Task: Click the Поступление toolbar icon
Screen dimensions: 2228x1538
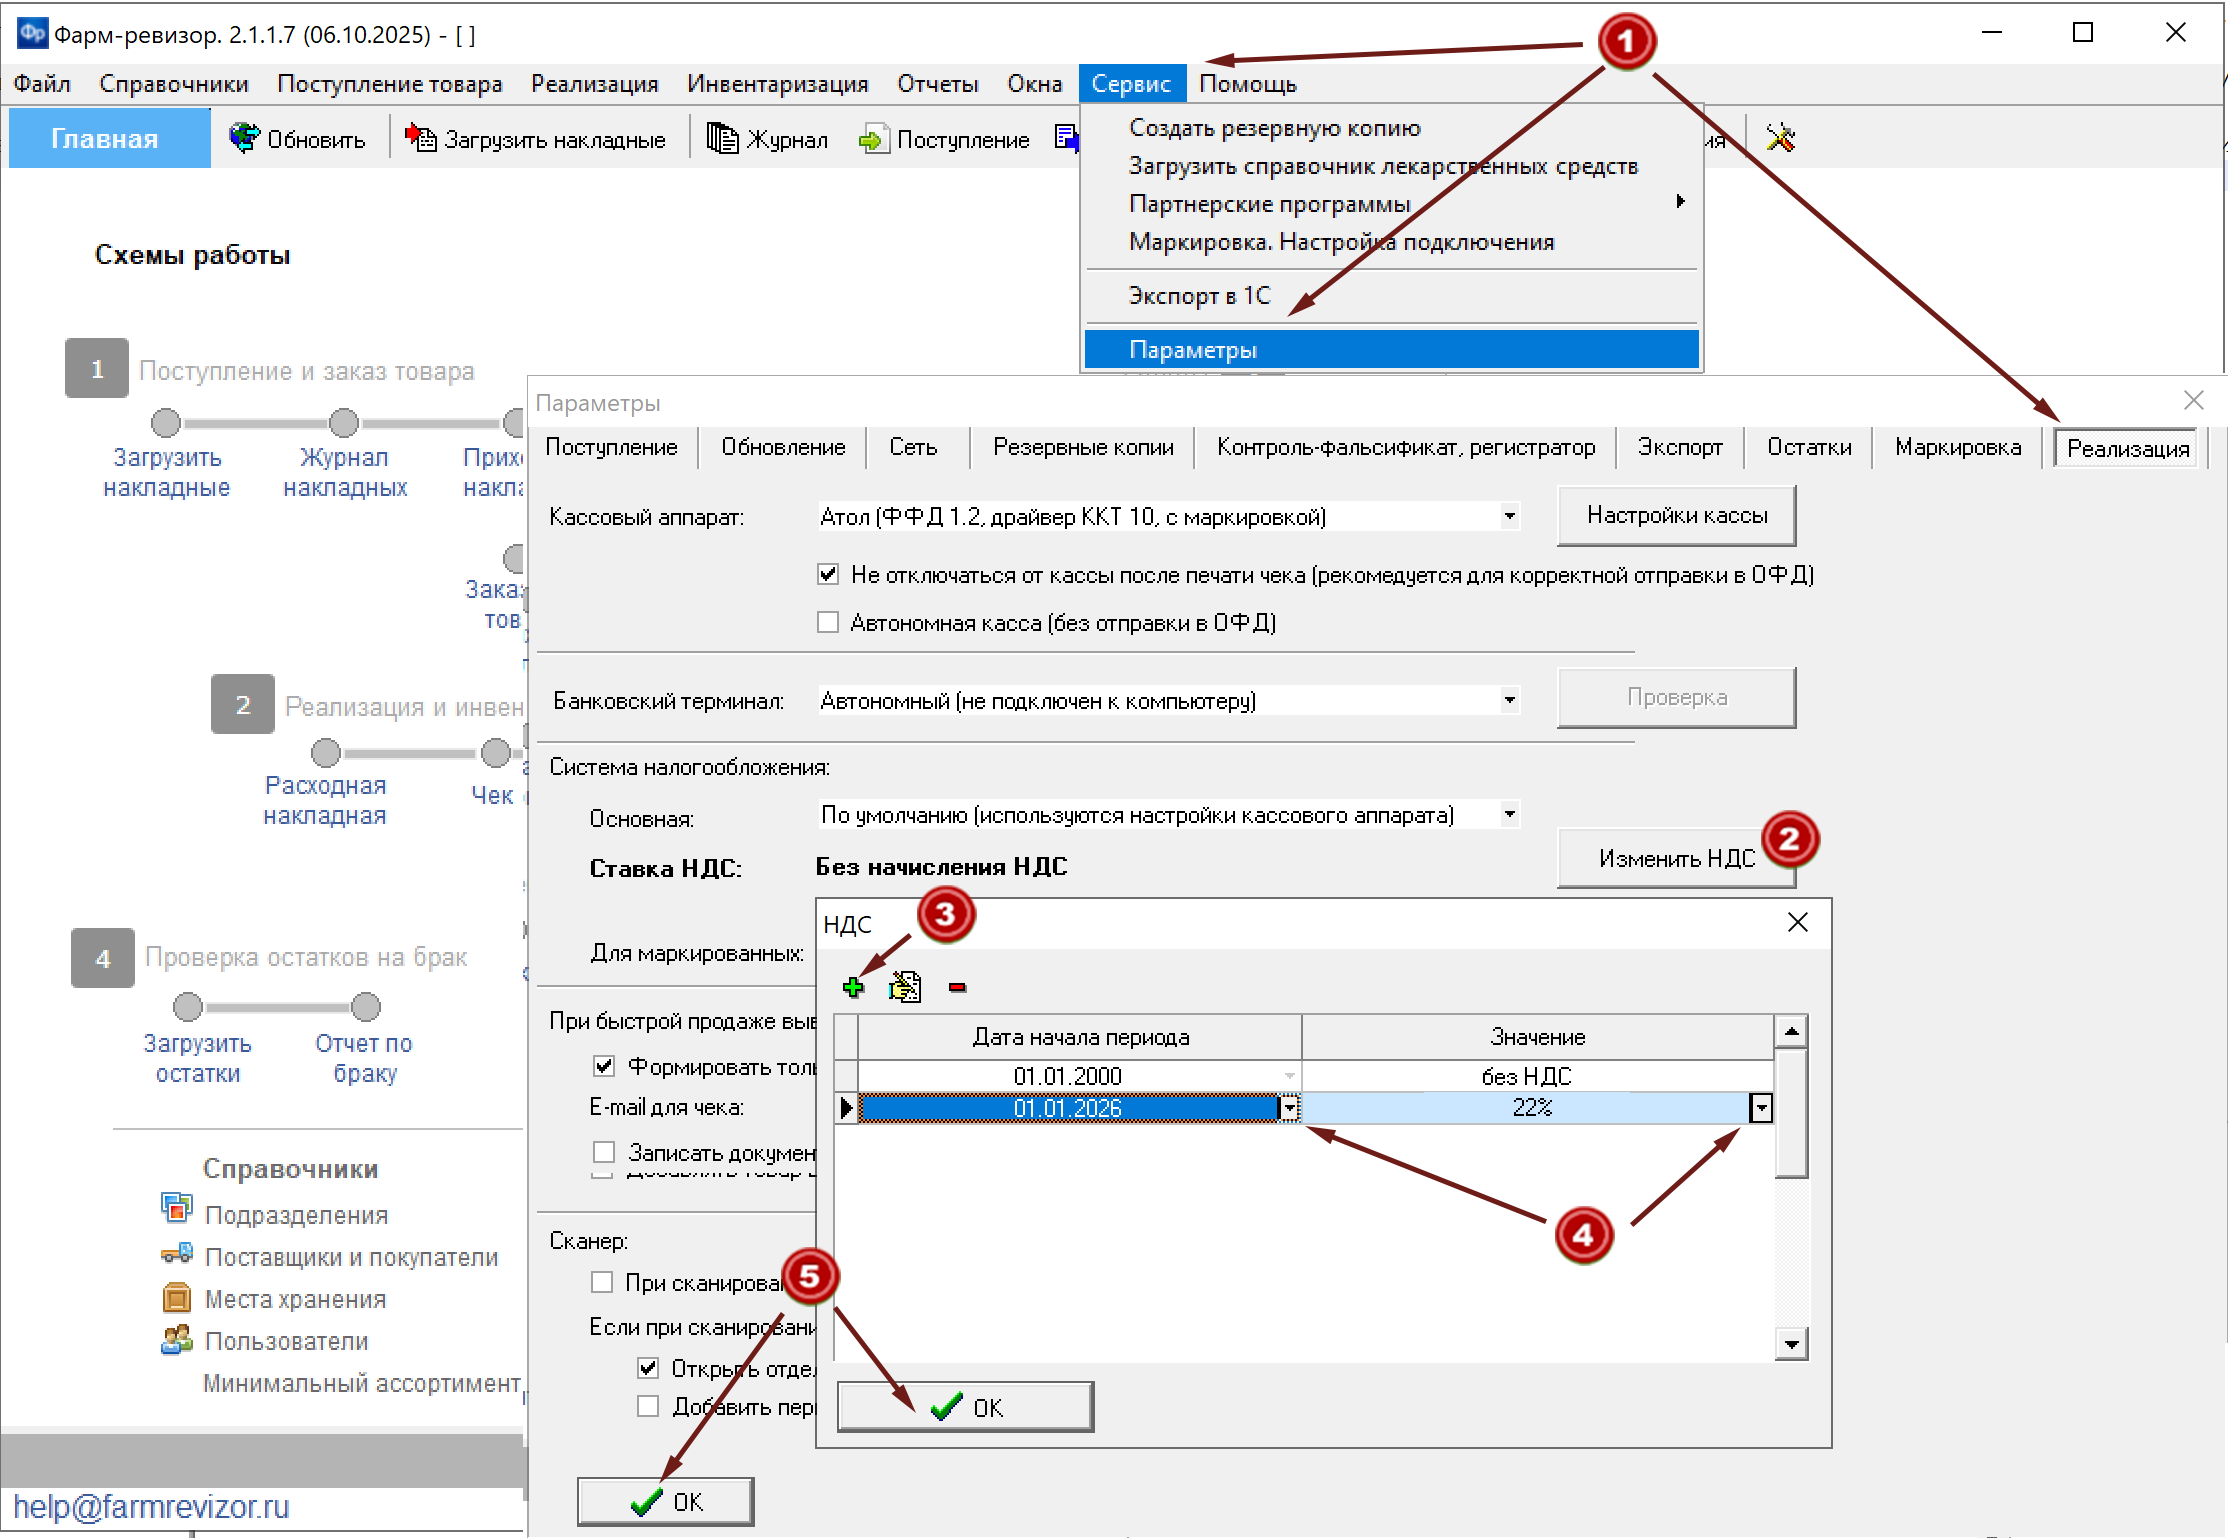Action: [x=873, y=139]
